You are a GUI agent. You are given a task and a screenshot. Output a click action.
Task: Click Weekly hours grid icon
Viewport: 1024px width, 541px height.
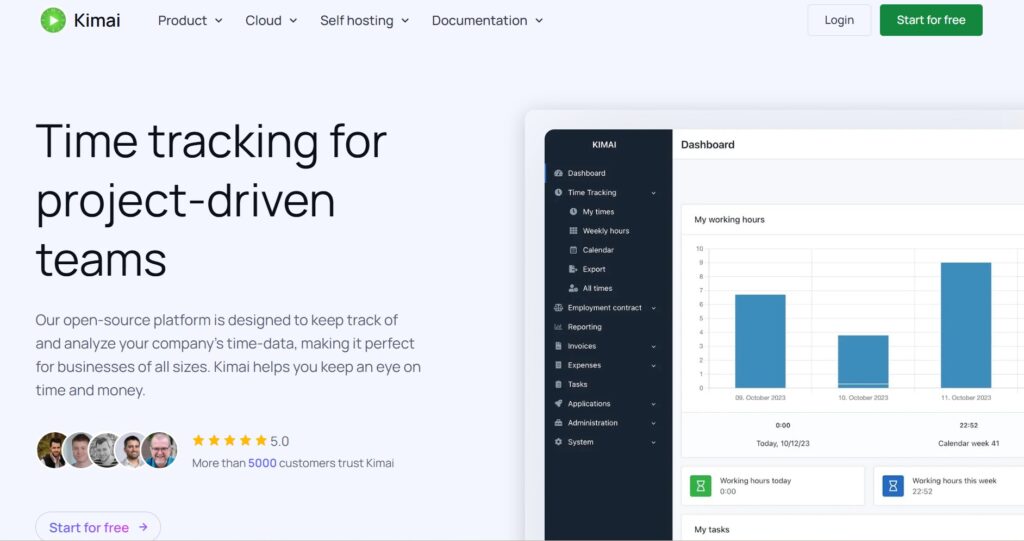pyautogui.click(x=573, y=231)
